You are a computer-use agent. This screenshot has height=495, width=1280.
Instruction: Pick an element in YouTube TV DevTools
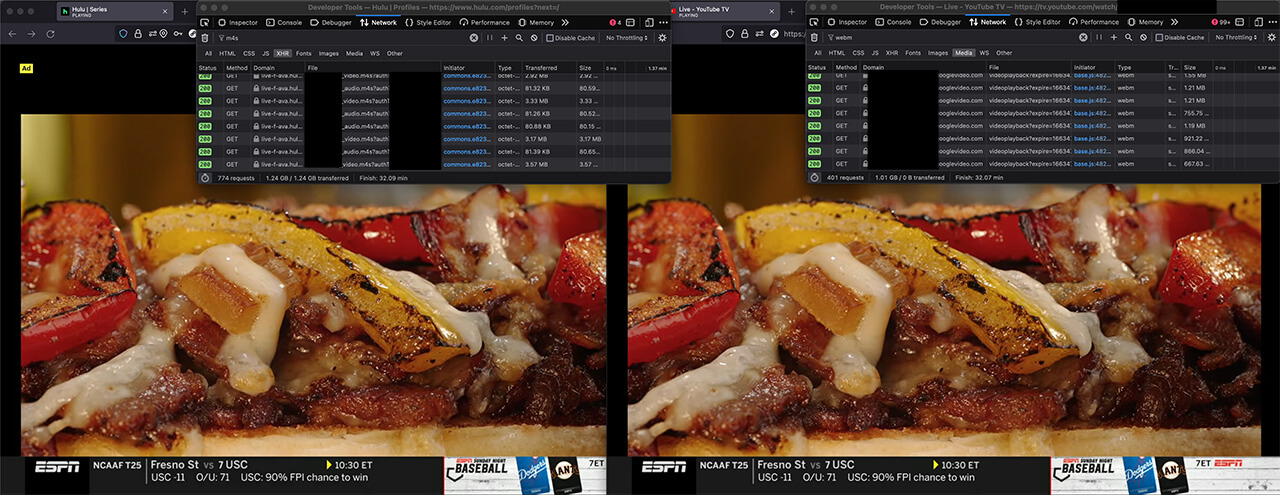click(x=814, y=22)
